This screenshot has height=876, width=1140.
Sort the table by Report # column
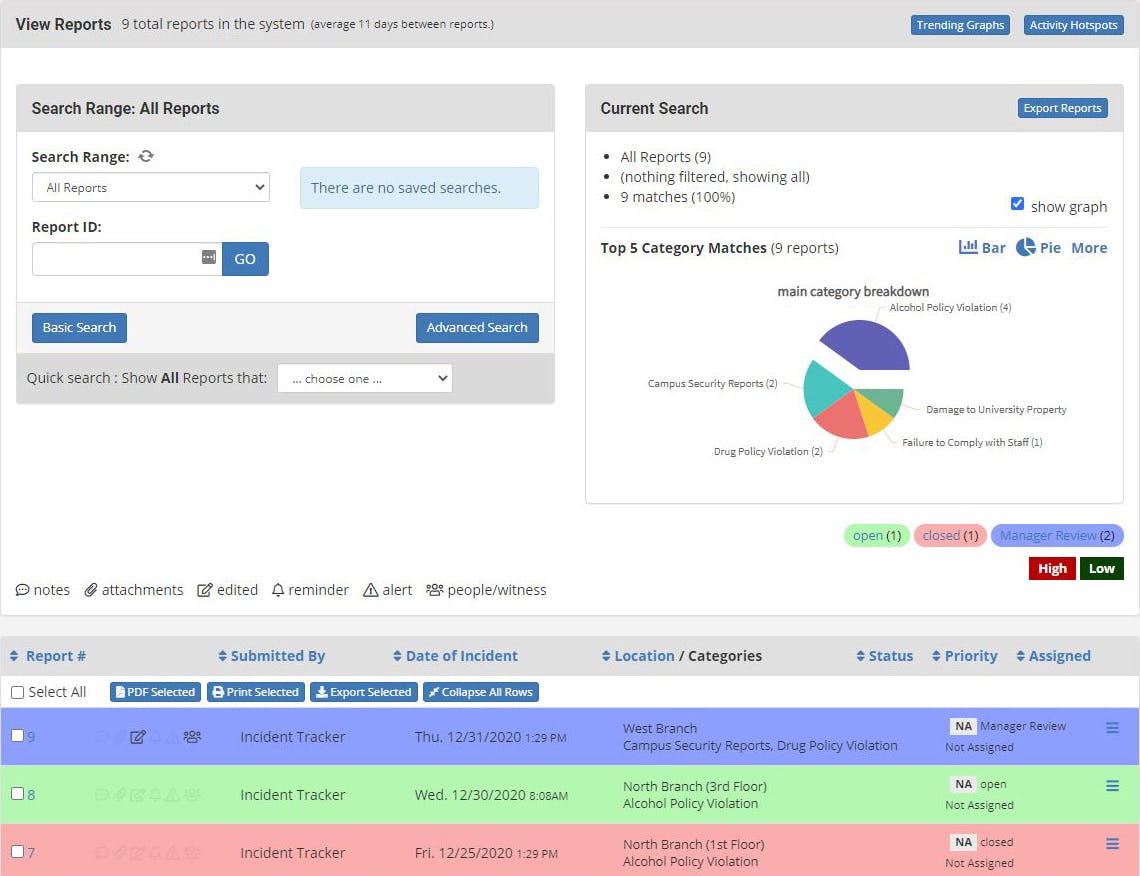coord(48,656)
